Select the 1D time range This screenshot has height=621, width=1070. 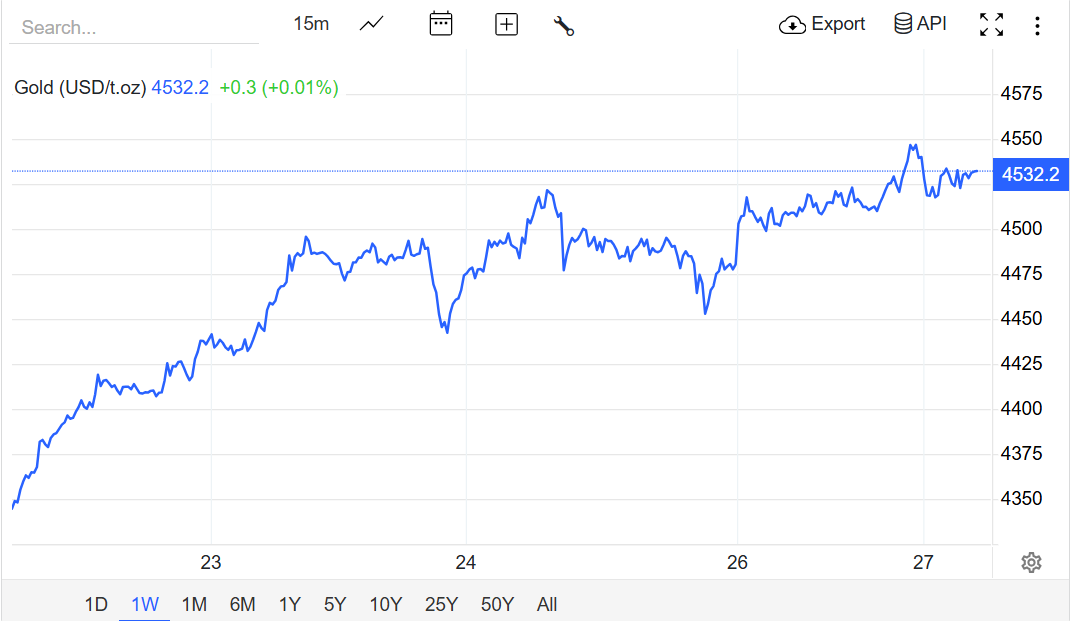click(96, 604)
